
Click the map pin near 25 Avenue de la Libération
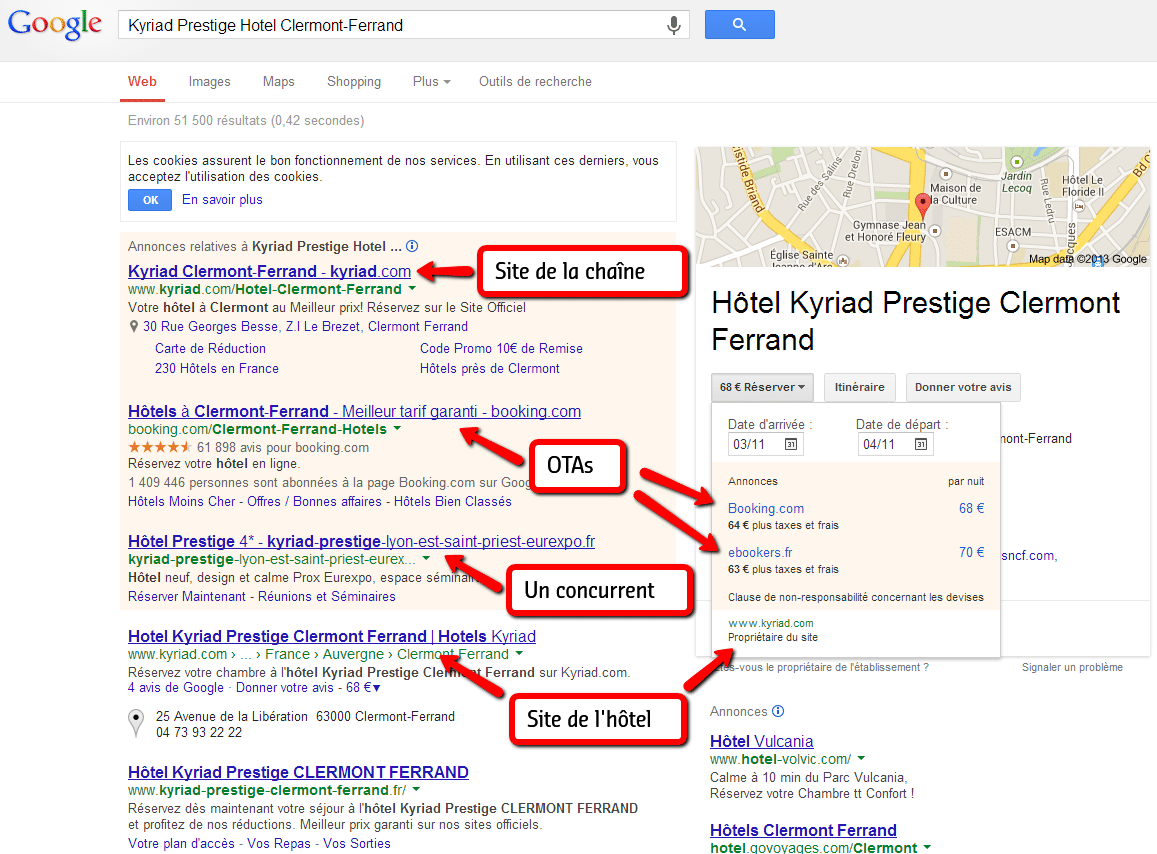[136, 723]
